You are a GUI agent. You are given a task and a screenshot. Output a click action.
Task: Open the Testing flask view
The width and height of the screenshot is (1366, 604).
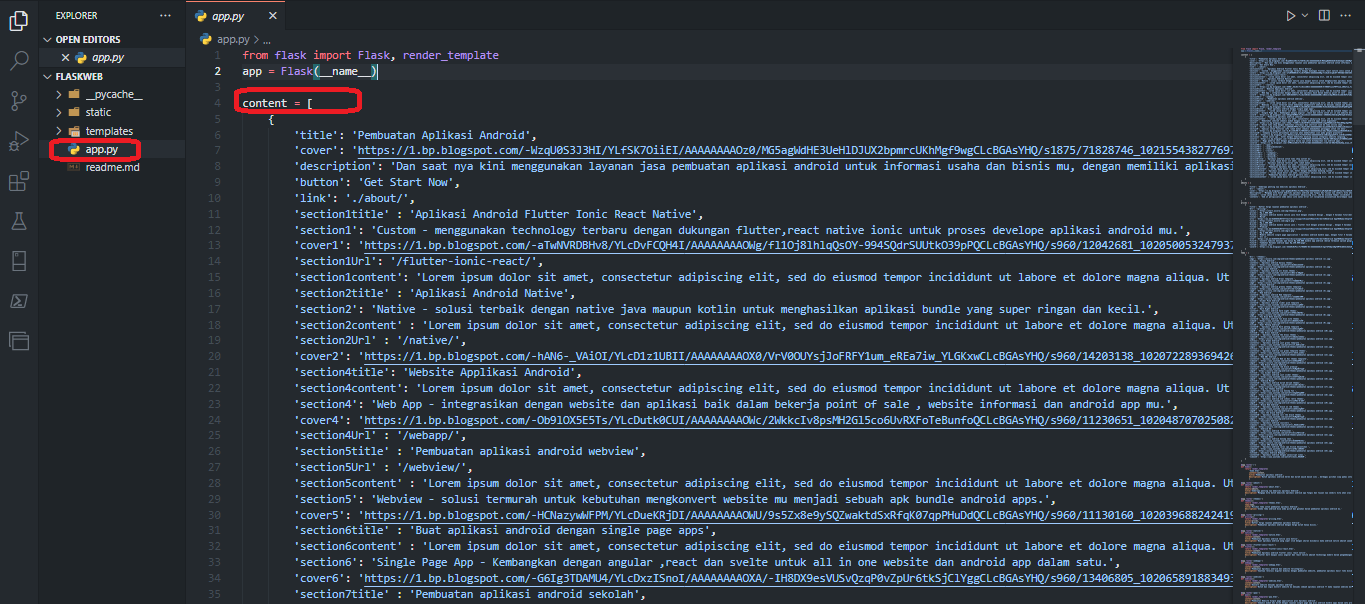click(18, 221)
